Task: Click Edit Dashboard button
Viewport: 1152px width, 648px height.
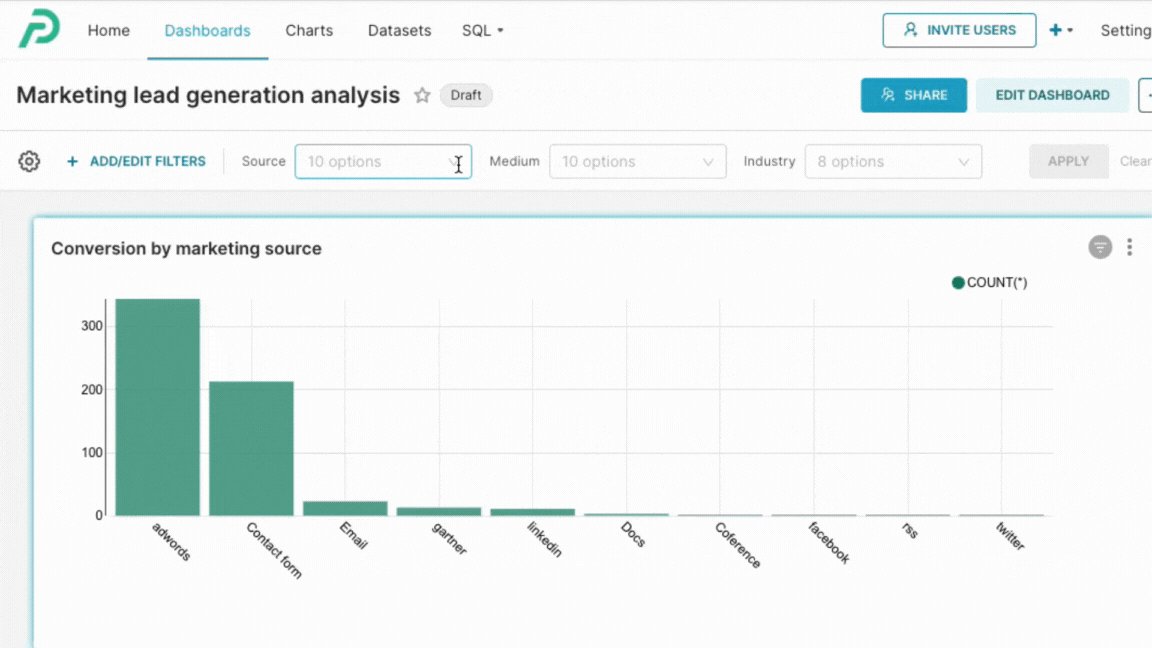Action: (1052, 95)
